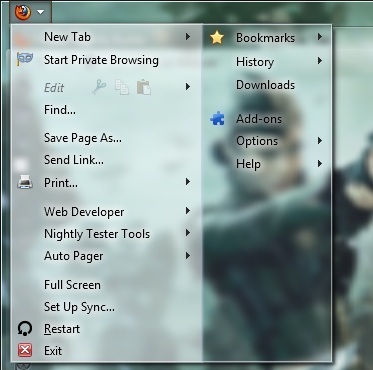373x370 pixels.
Task: Expand the Options submenu arrow
Action: click(320, 141)
